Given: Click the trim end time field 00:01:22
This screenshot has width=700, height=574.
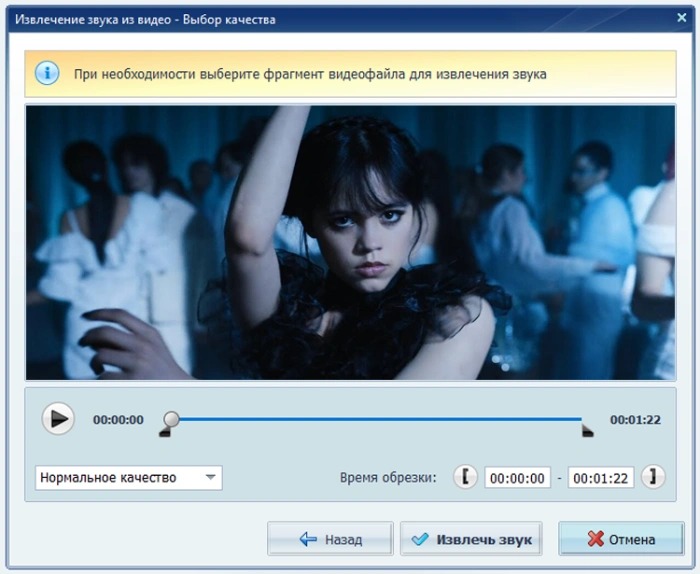Looking at the screenshot, I should click(x=601, y=478).
